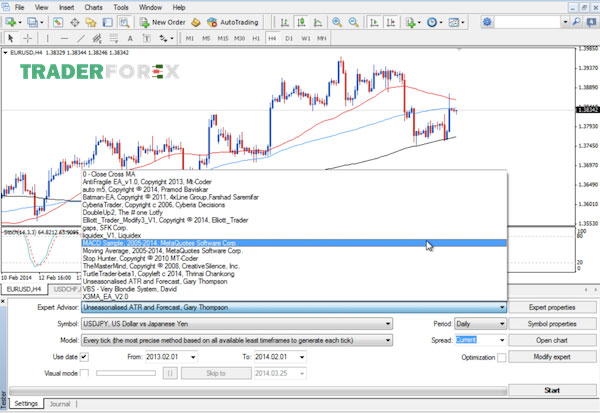600x413 pixels.
Task: Open the File menu
Action: point(19,7)
